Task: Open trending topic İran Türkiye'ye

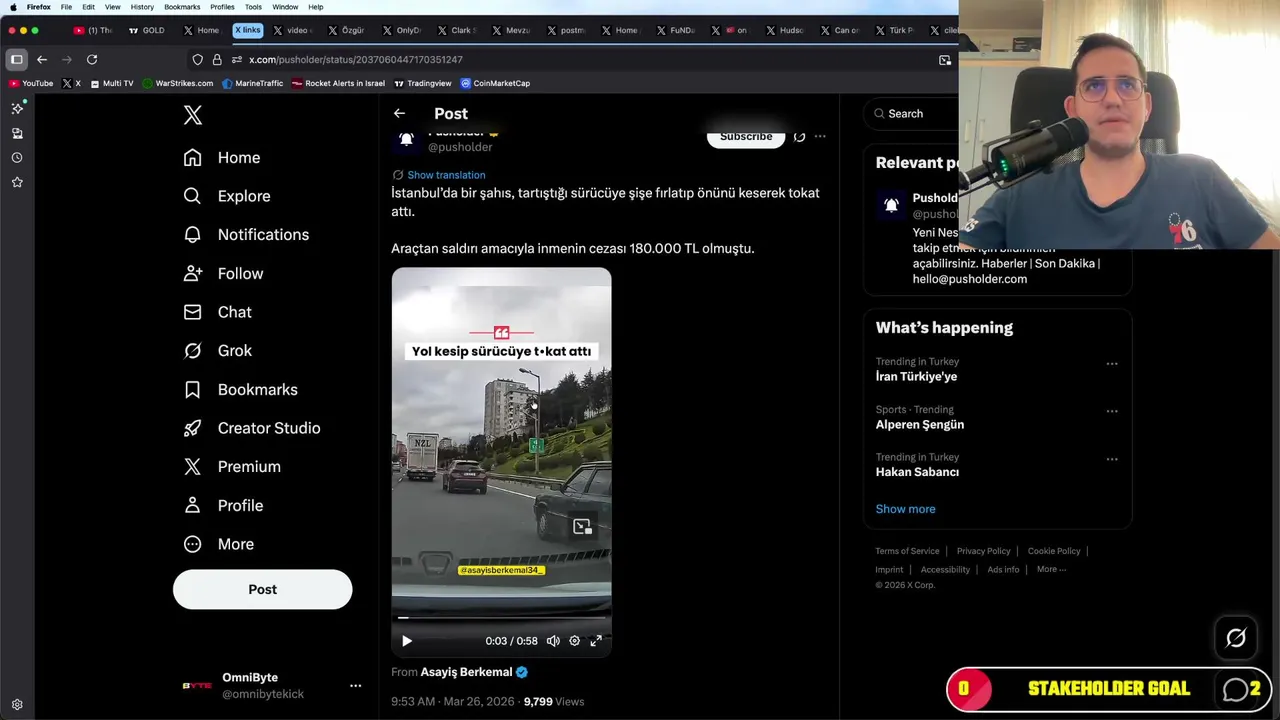Action: point(916,377)
